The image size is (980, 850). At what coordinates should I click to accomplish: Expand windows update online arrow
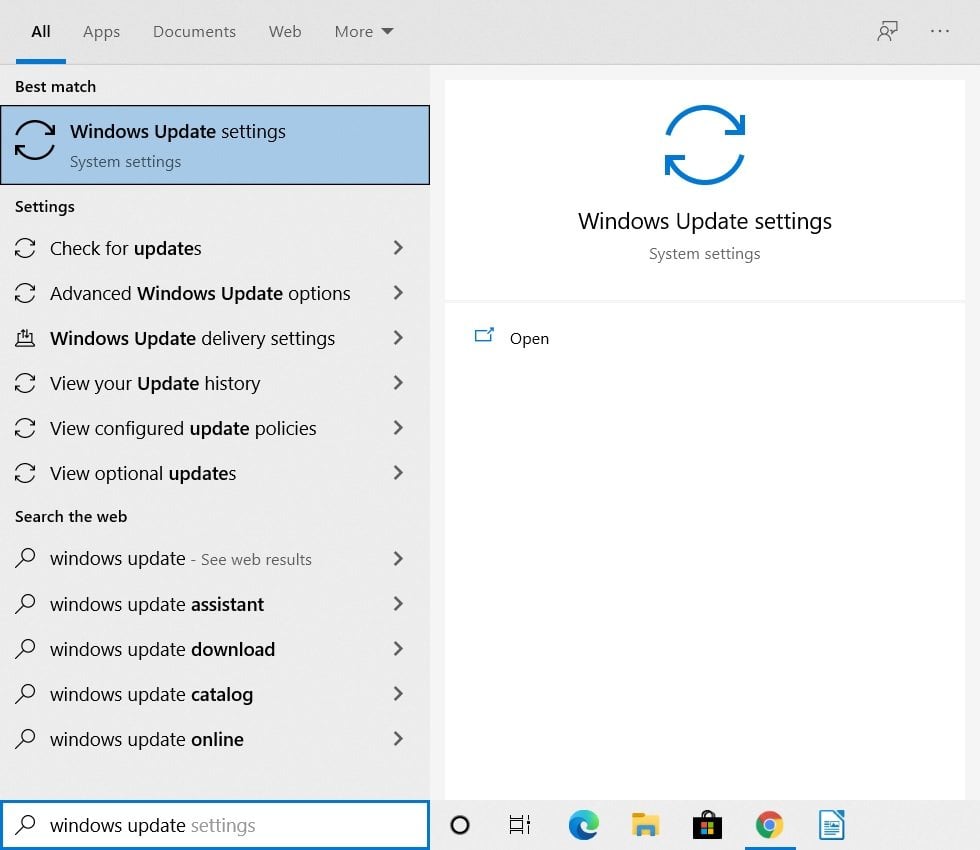pos(398,738)
